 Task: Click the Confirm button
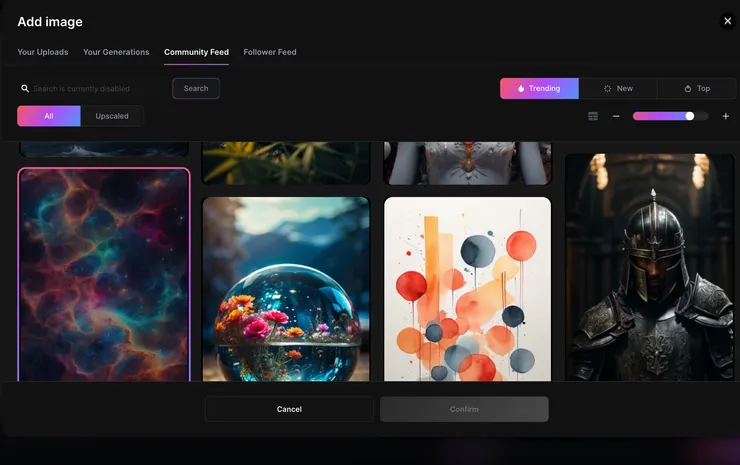[464, 409]
